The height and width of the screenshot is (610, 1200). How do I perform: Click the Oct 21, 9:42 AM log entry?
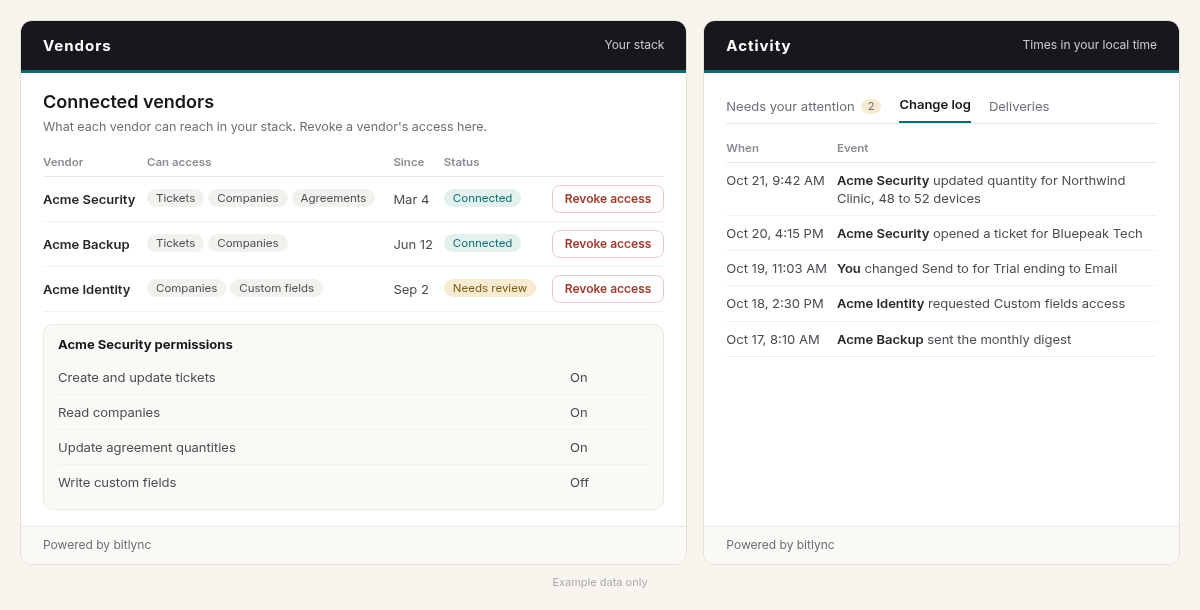coord(941,189)
